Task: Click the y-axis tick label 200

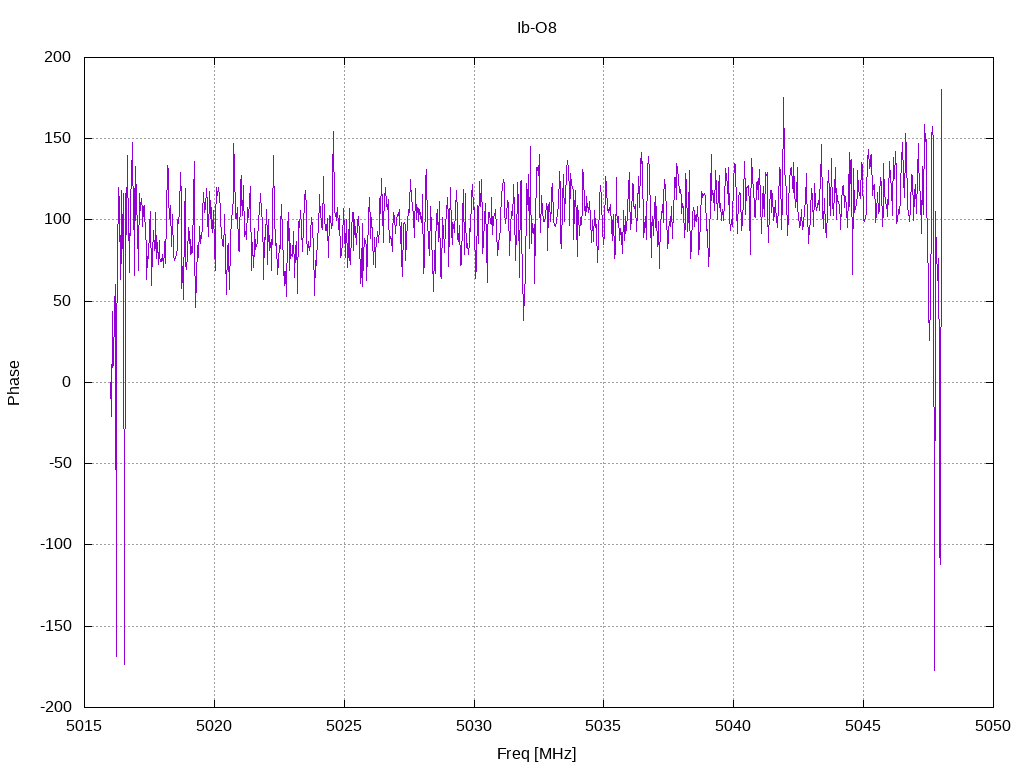Action: (x=57, y=57)
